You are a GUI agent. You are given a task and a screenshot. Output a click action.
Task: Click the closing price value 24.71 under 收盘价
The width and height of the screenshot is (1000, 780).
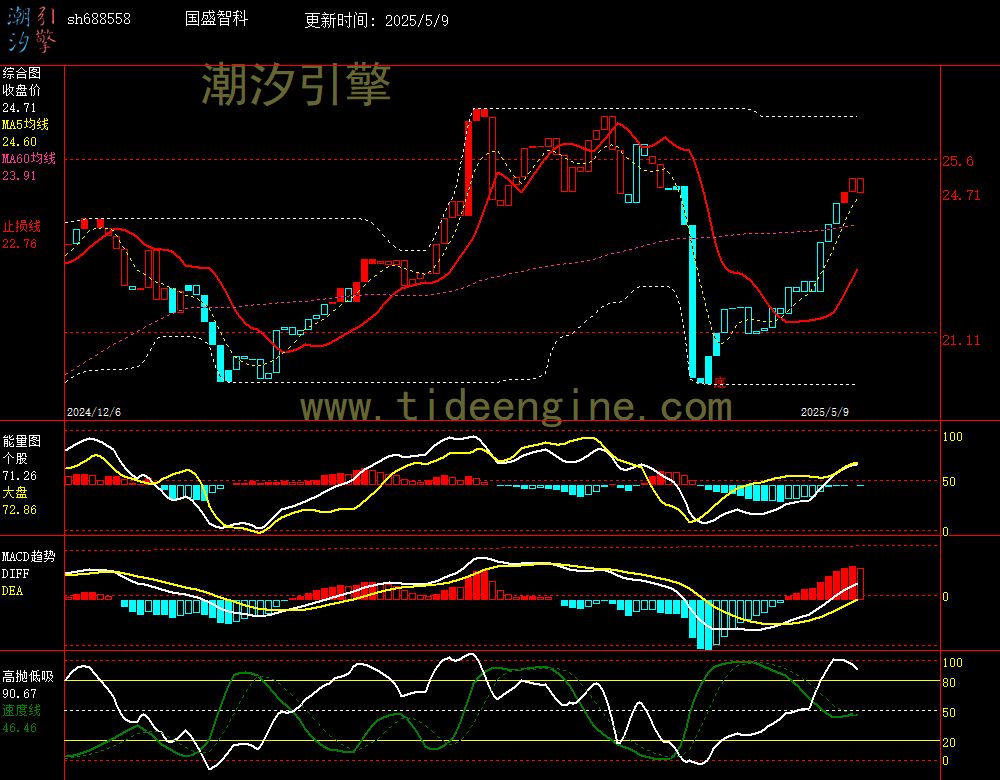(19, 107)
